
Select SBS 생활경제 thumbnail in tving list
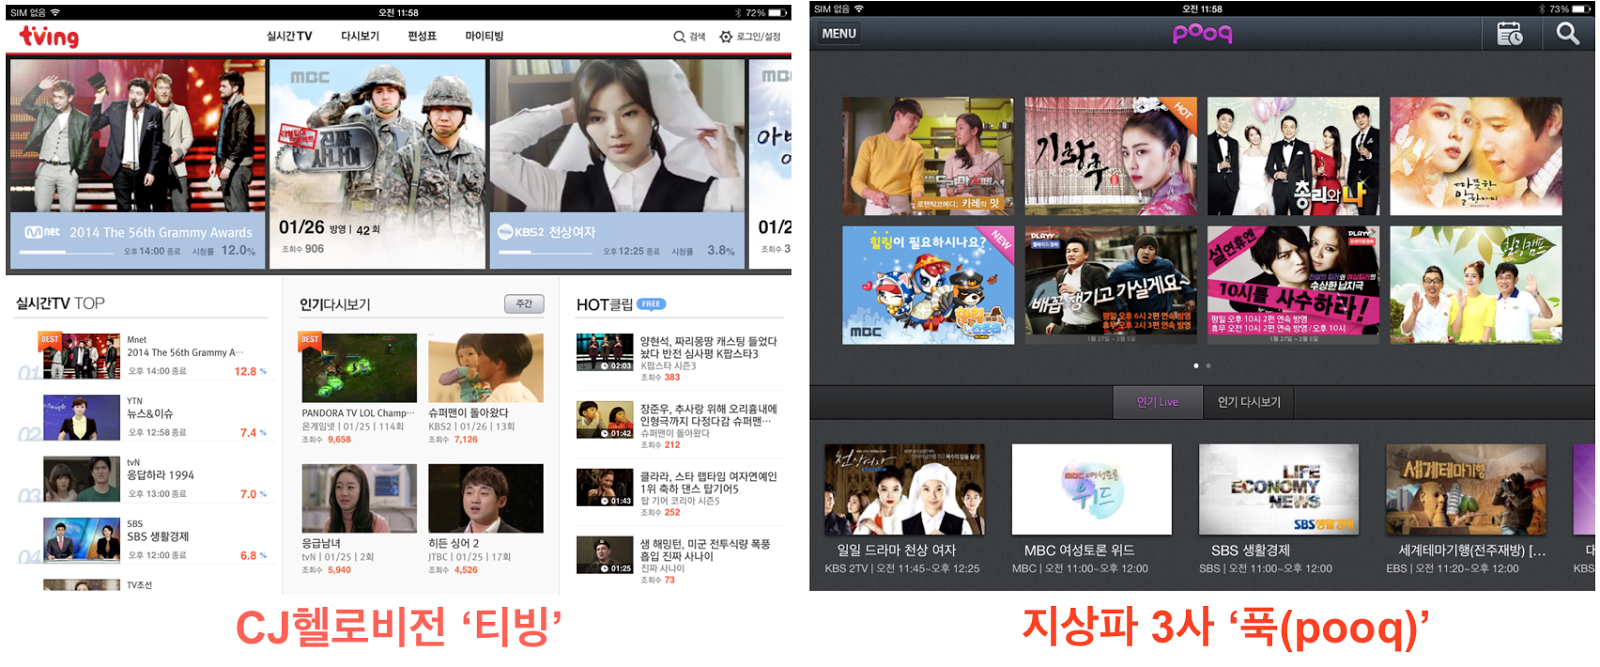81,539
